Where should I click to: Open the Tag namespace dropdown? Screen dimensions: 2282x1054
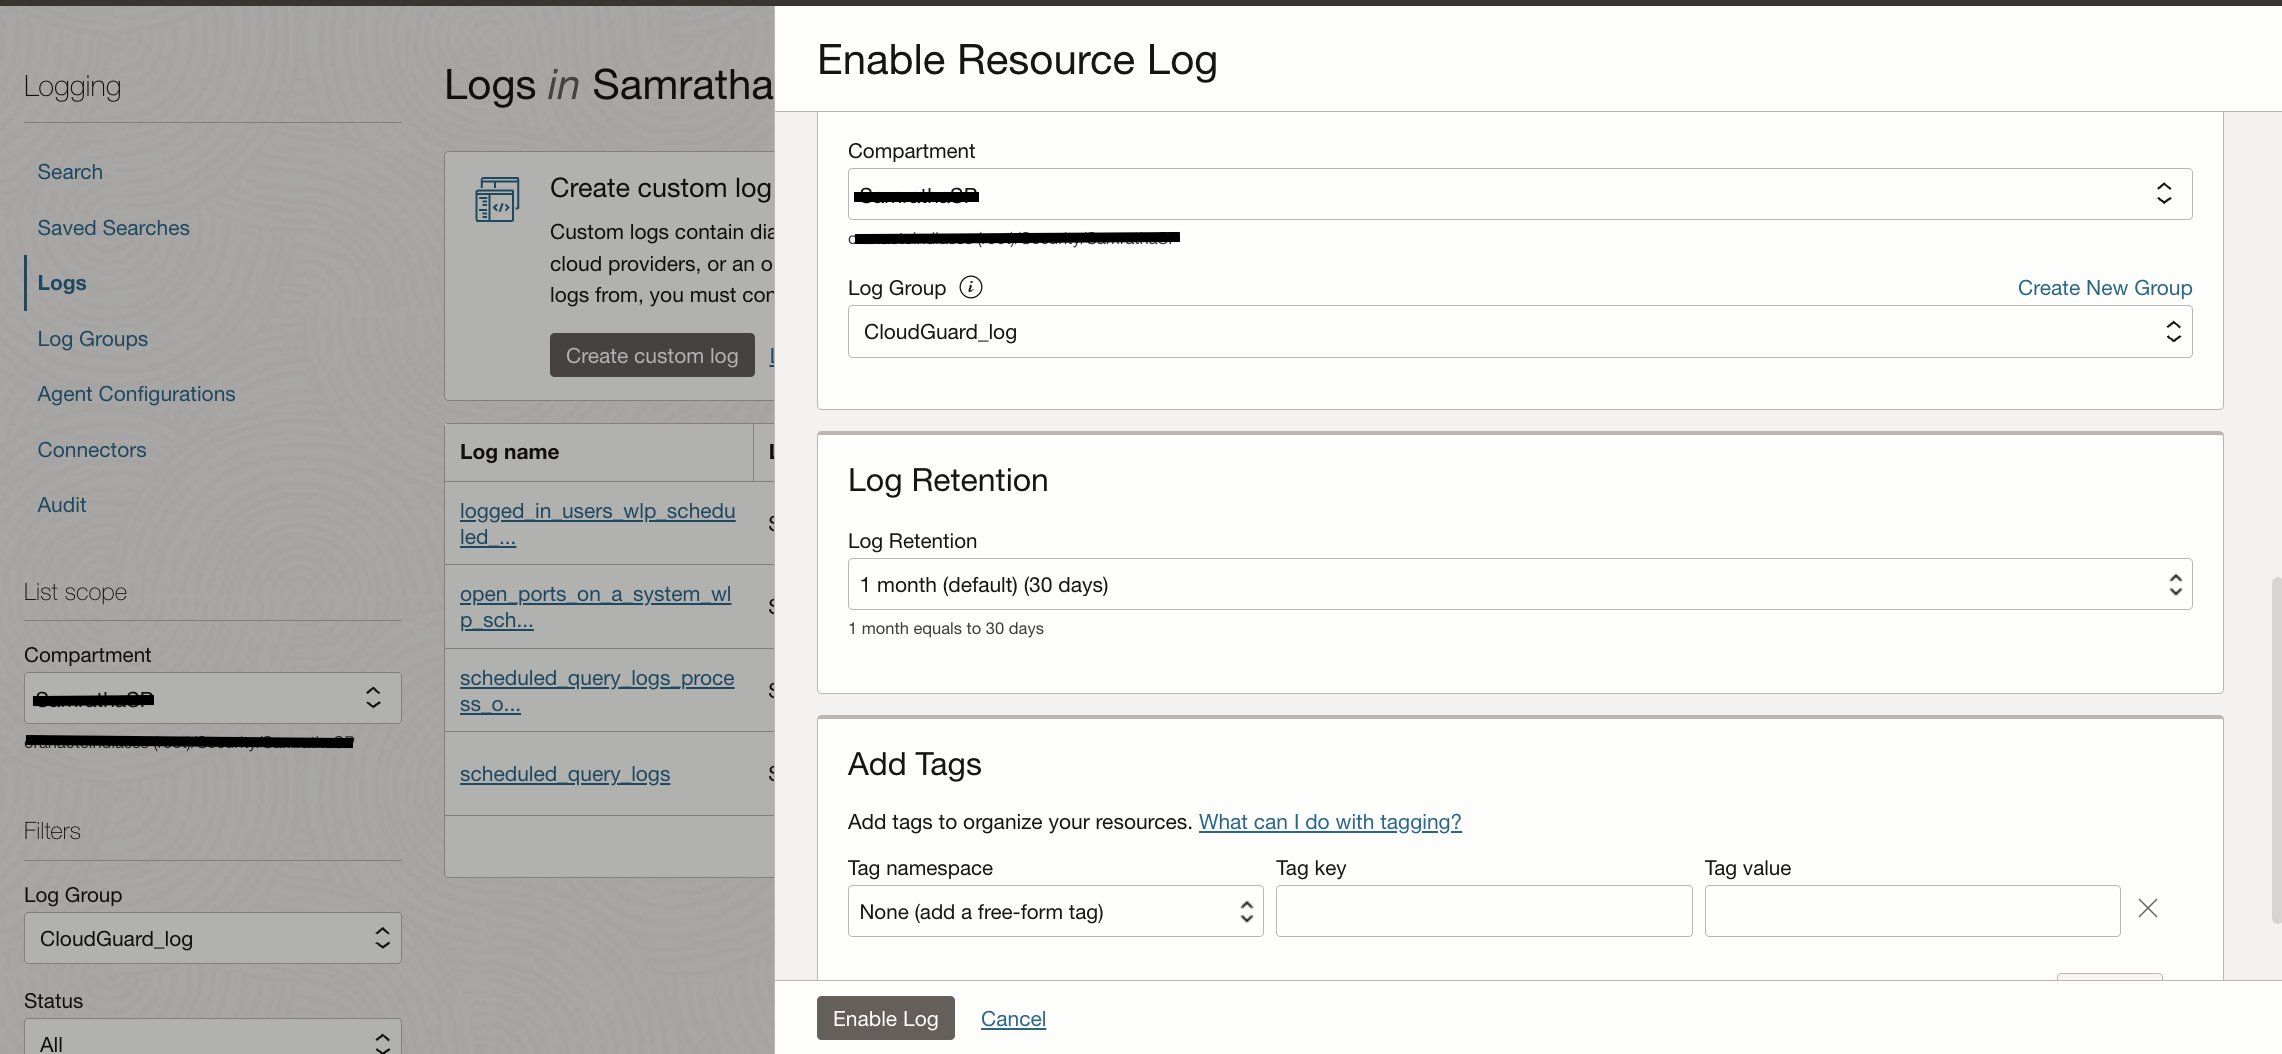point(1055,912)
